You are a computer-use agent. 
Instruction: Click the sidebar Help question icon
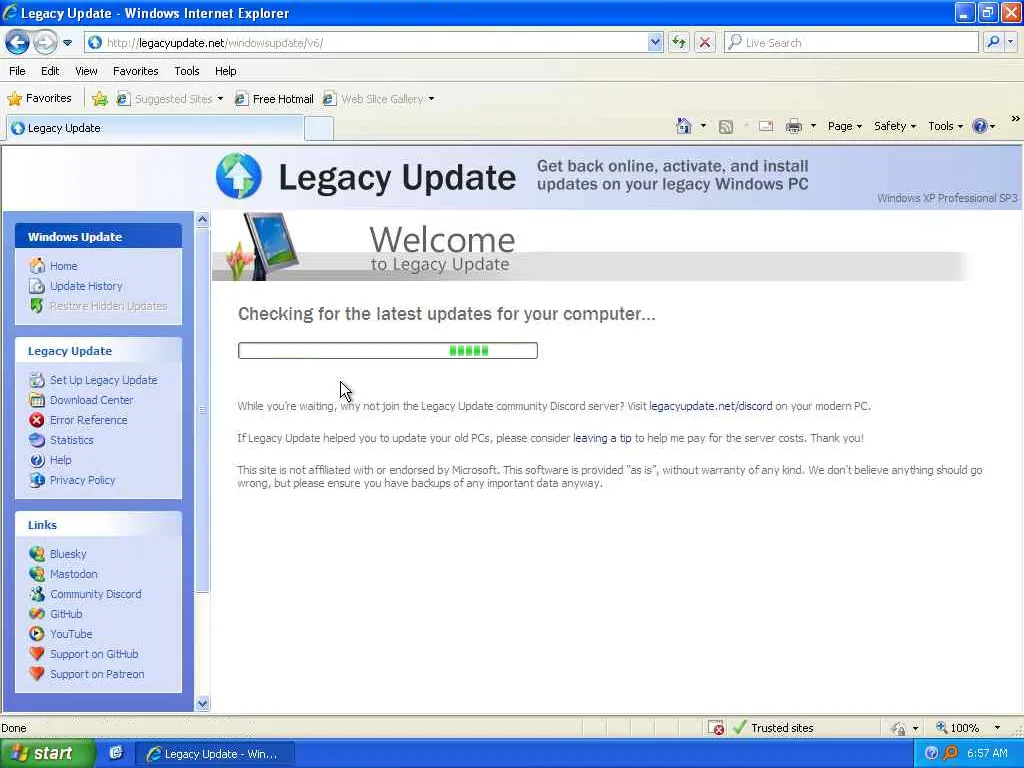37,460
